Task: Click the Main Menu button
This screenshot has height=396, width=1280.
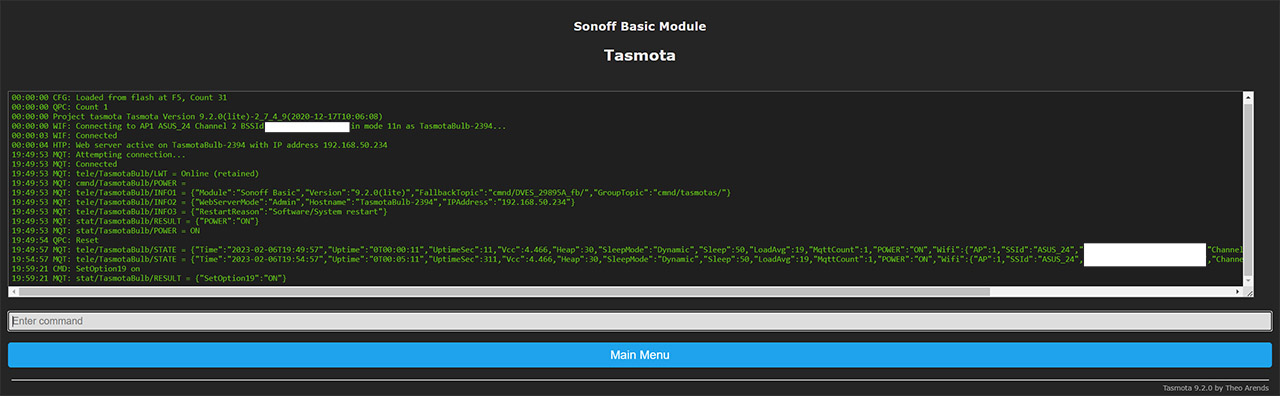Action: tap(640, 355)
